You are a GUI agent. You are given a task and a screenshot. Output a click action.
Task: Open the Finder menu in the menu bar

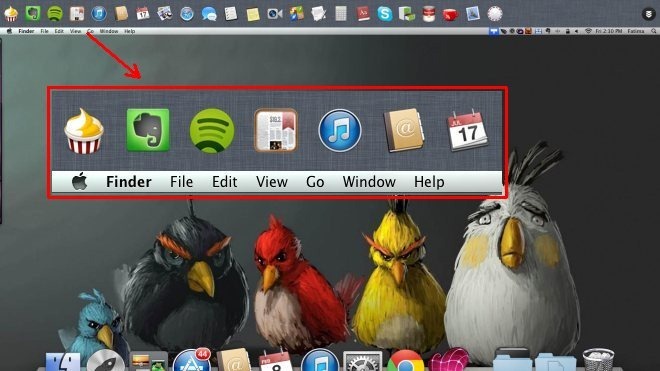[26, 31]
